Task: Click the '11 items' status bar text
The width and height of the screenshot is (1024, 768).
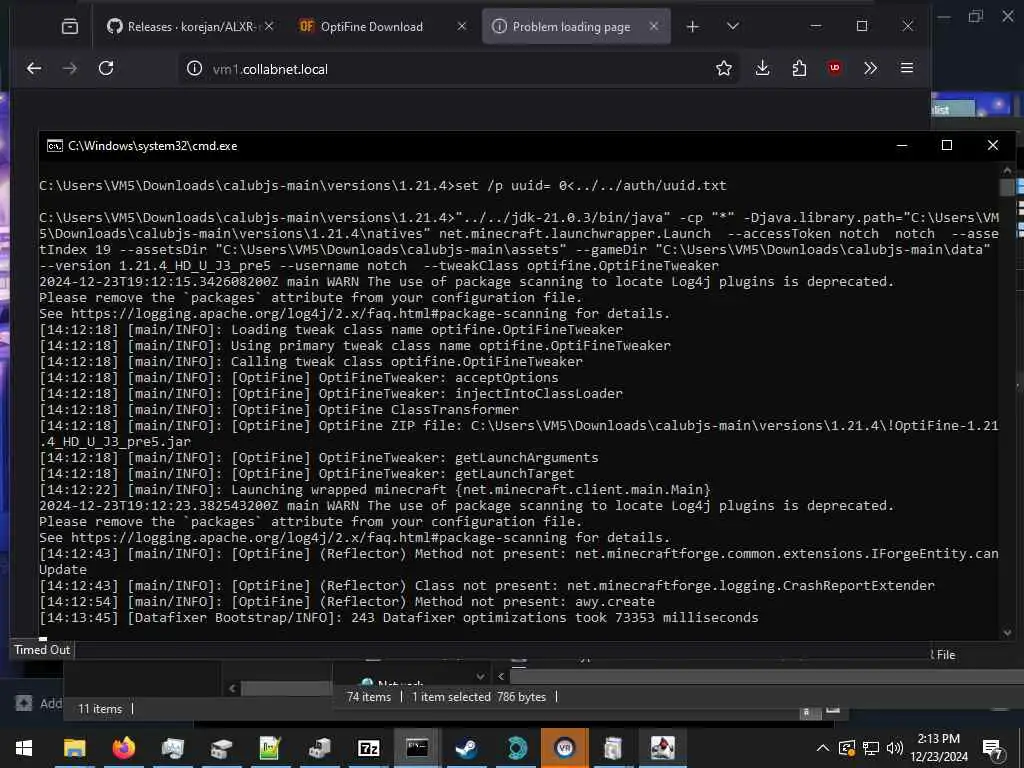Action: (x=100, y=709)
